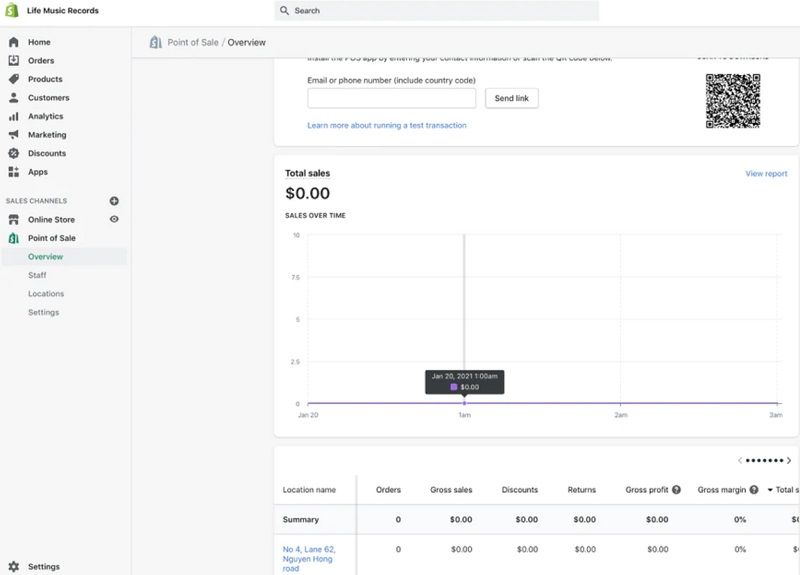Click the Customers person icon
Screen dimensions: 800x575
pyautogui.click(x=14, y=97)
